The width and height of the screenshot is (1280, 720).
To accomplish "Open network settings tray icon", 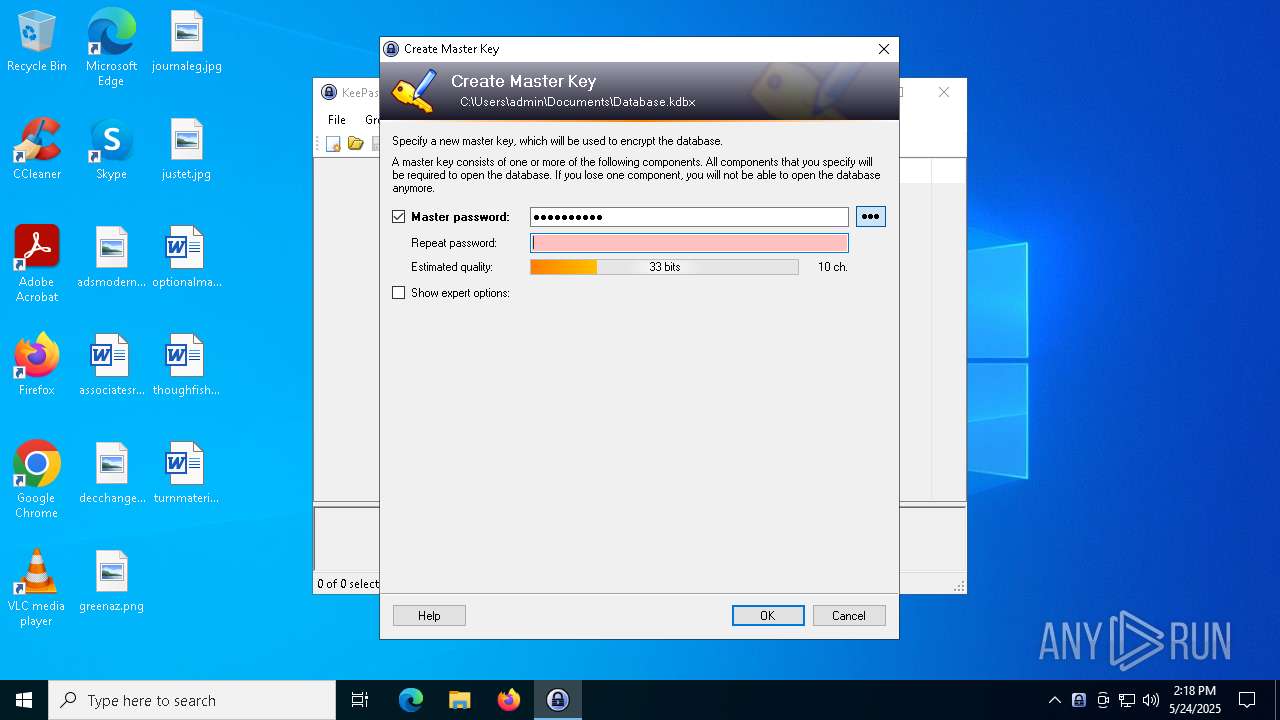I will click(x=1127, y=700).
